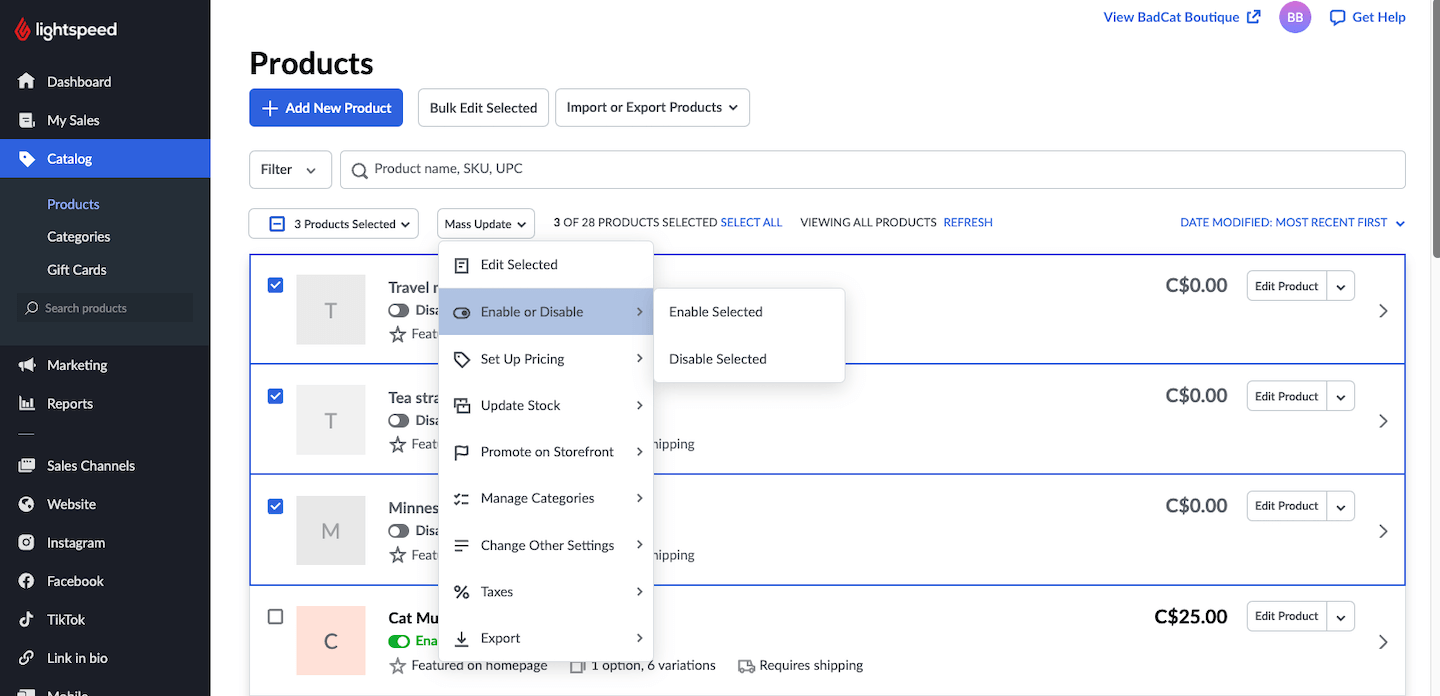This screenshot has width=1440, height=696.
Task: Open Dashboard via its house icon
Action: pos(27,81)
